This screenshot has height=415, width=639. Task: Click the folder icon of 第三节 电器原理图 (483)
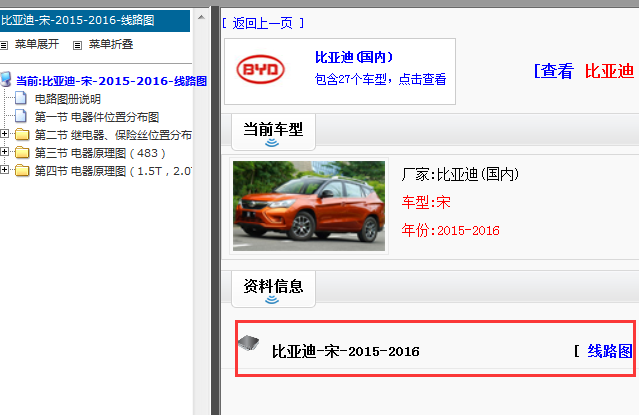(22, 152)
